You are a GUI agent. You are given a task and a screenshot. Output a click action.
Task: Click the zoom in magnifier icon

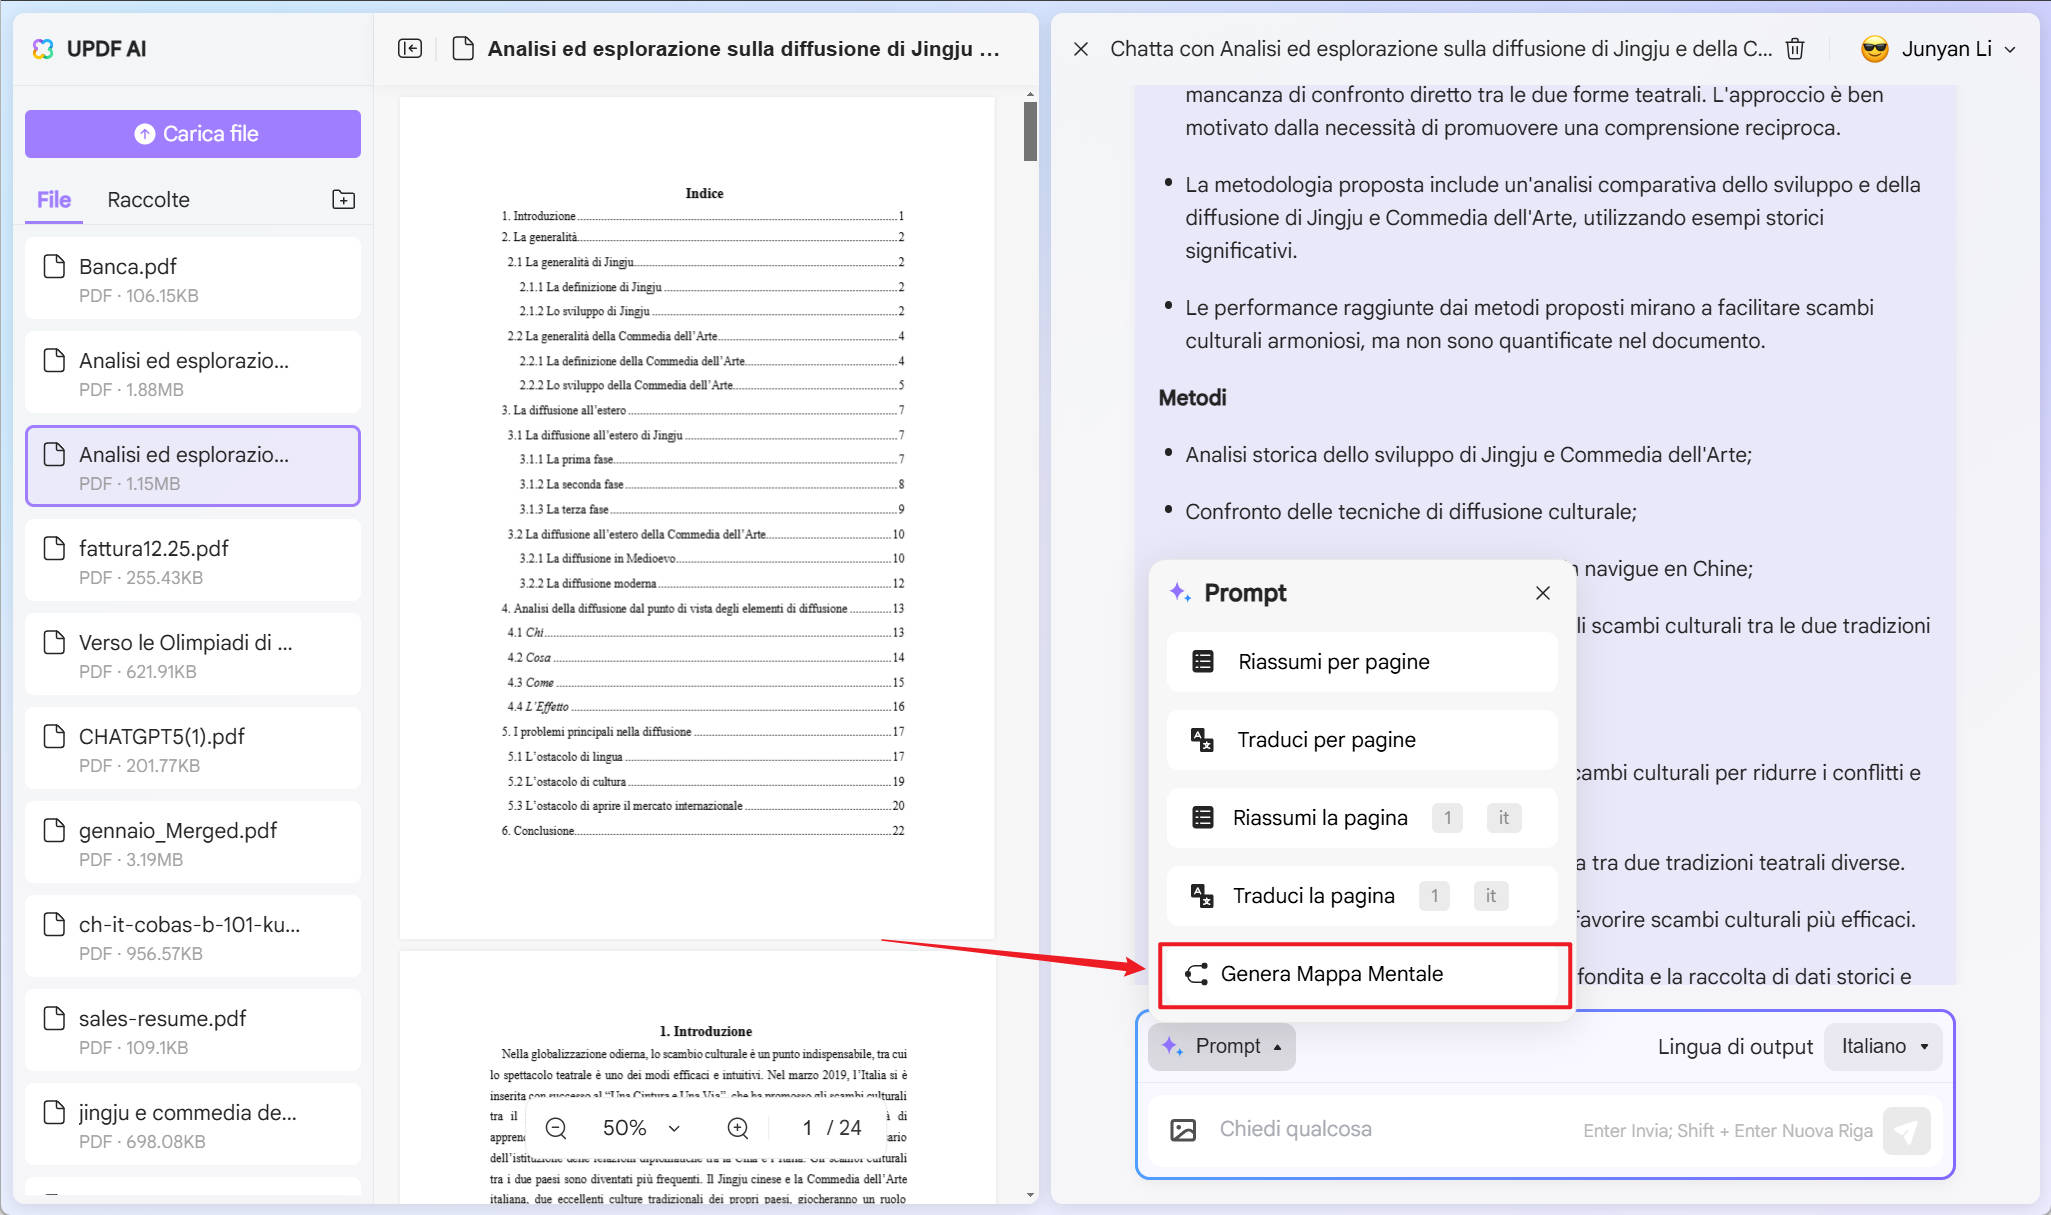point(738,1128)
